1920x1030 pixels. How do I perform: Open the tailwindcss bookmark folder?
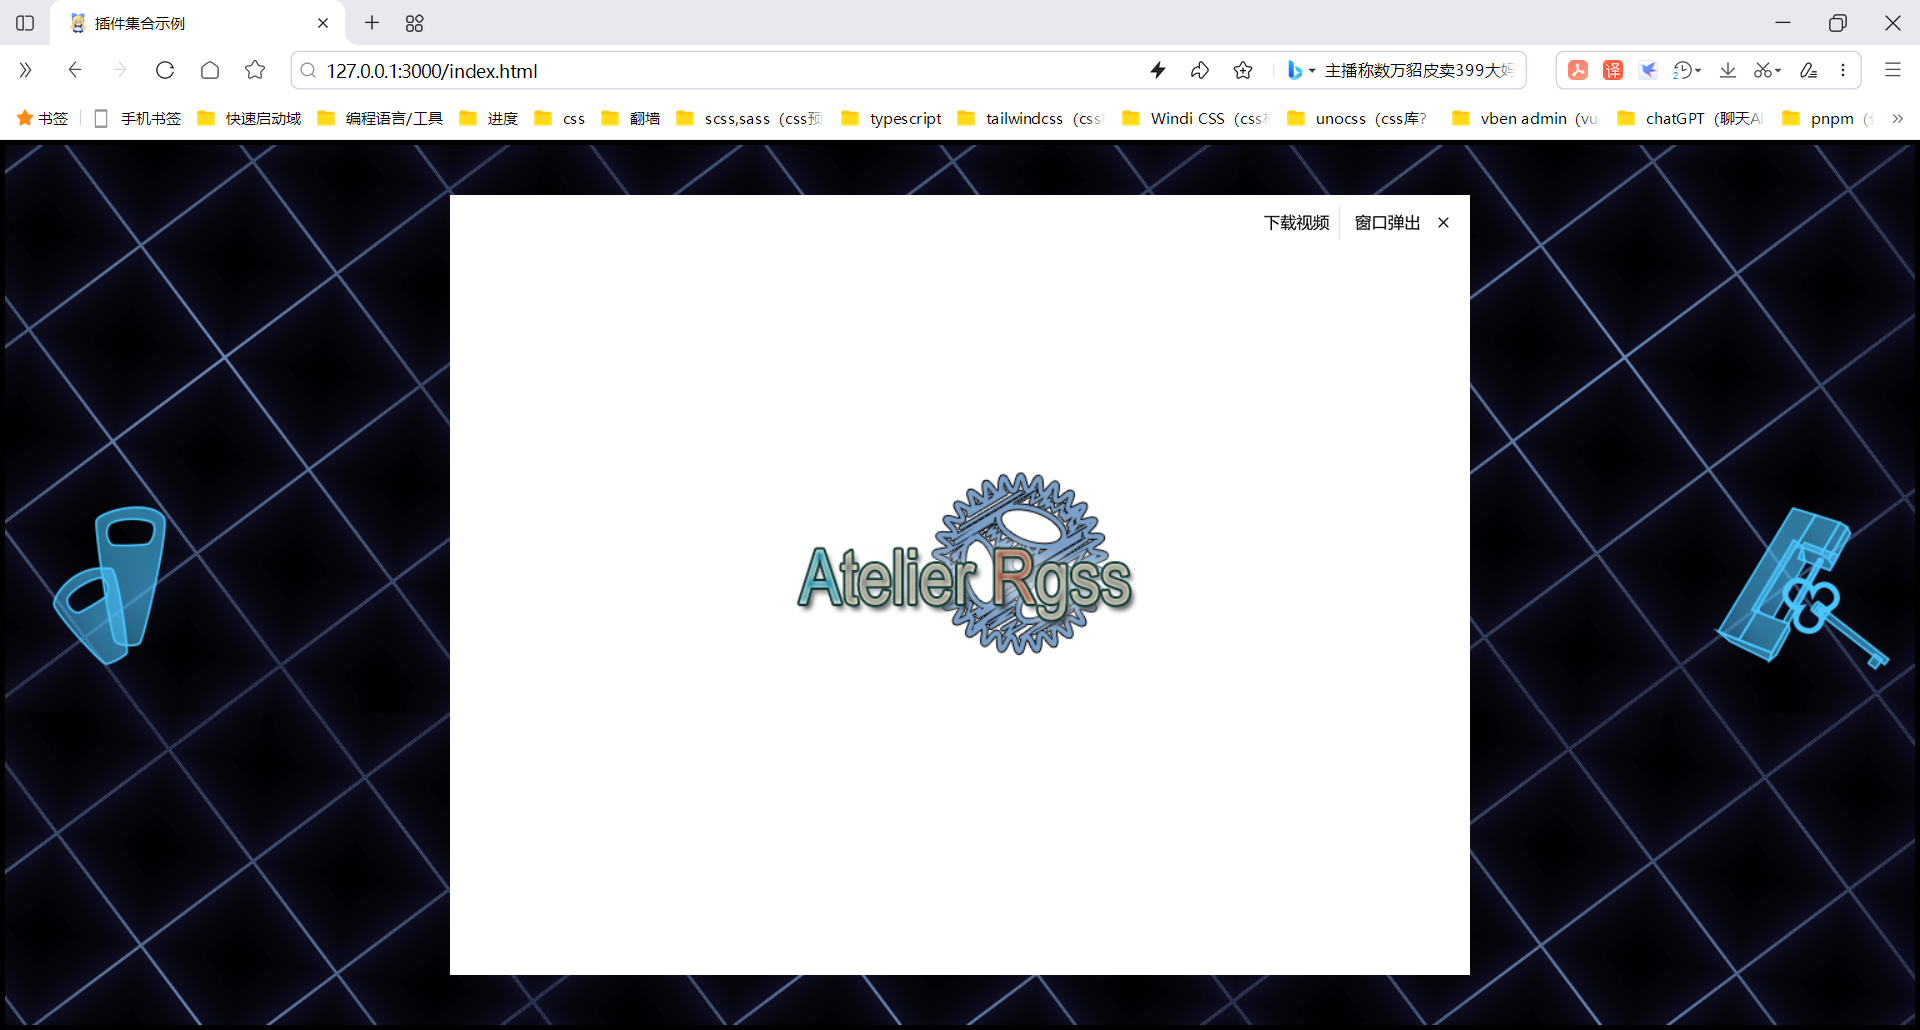tap(1031, 118)
